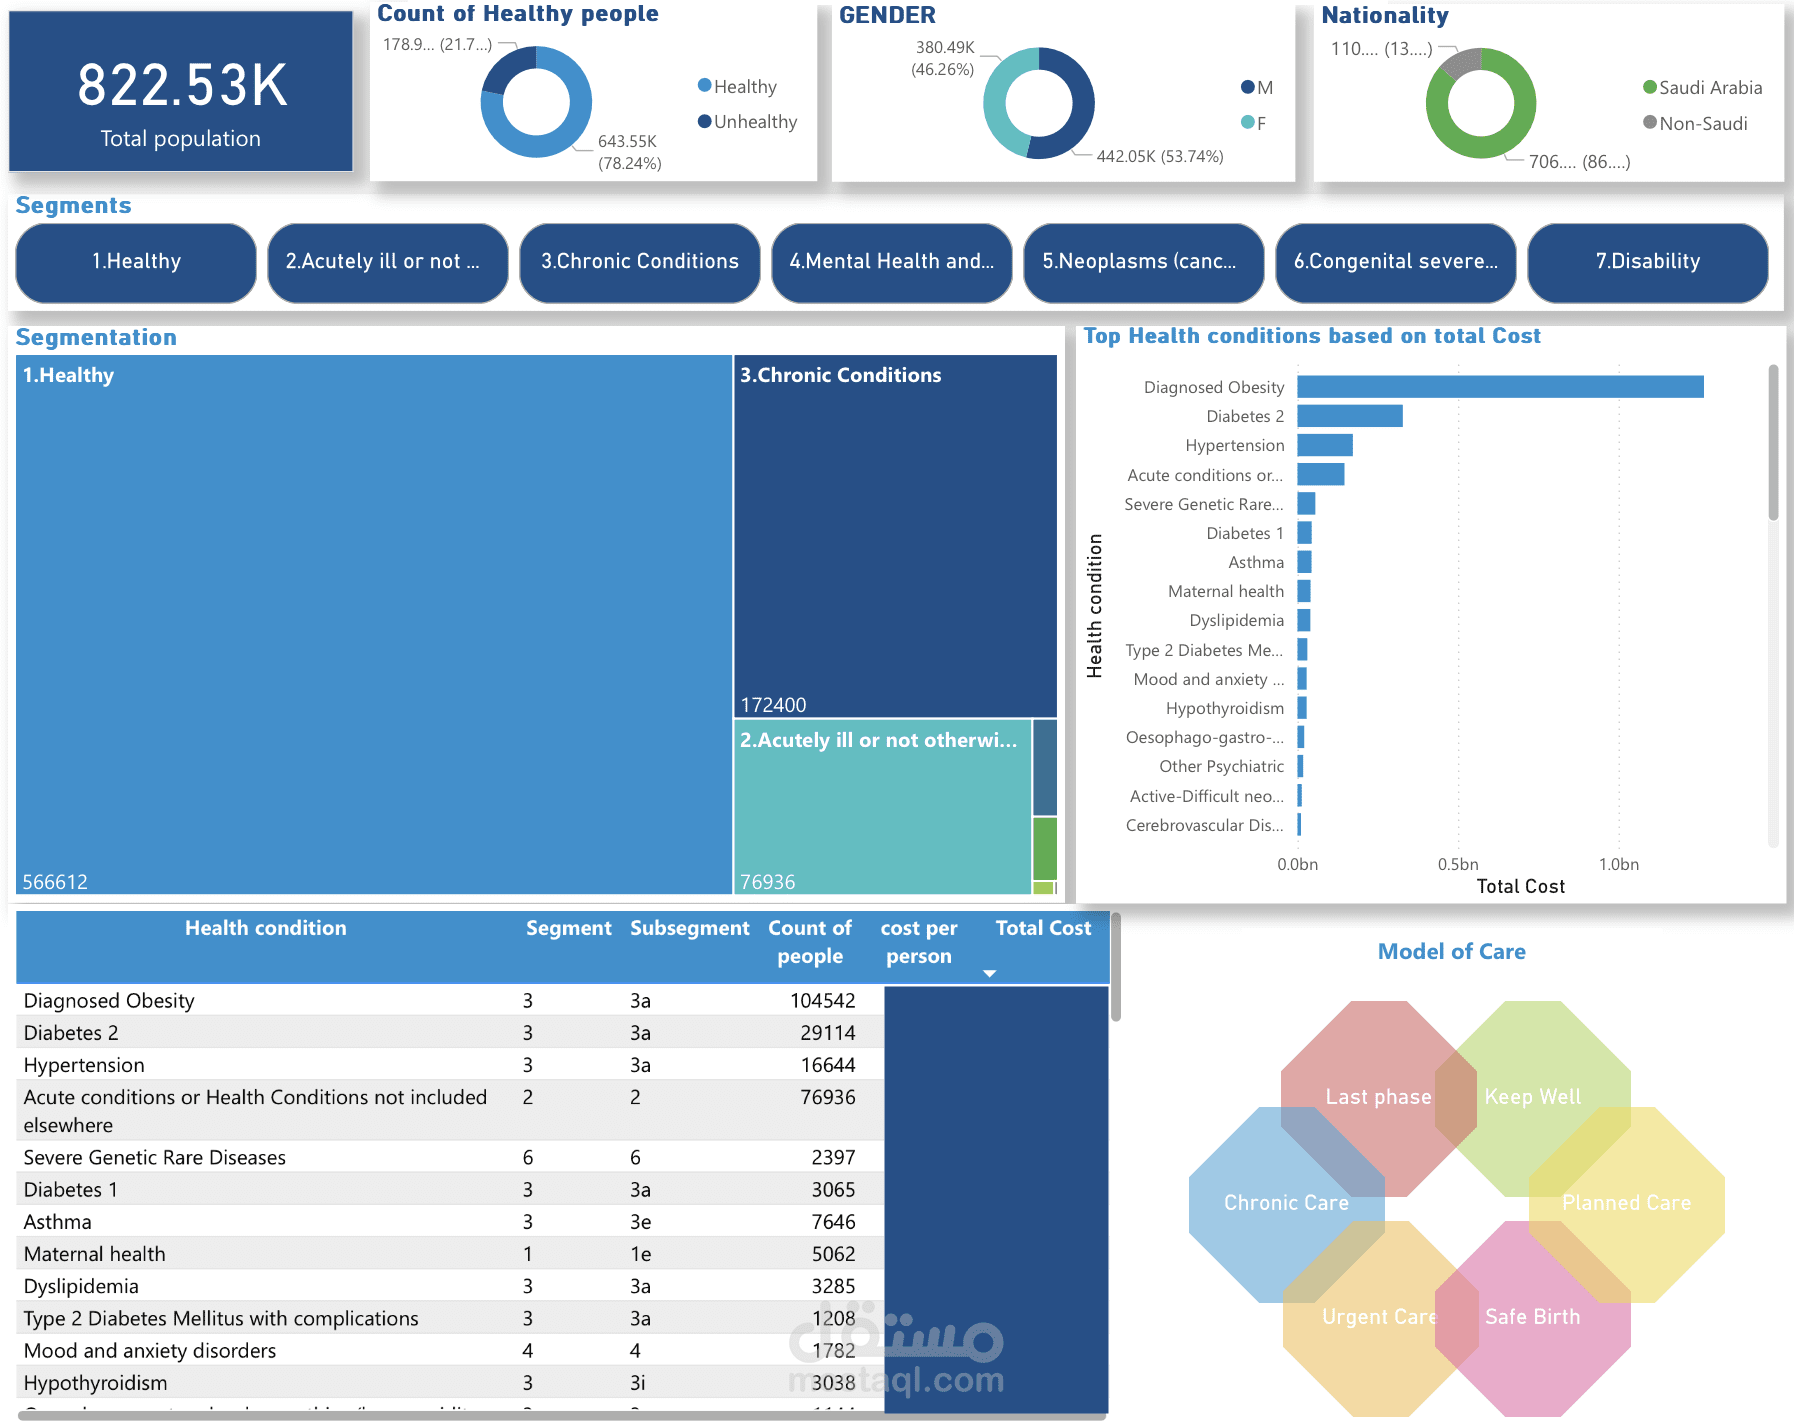Click the 643.55K (78.24%) data label
Screen dimensions: 1794x1428
click(x=630, y=152)
